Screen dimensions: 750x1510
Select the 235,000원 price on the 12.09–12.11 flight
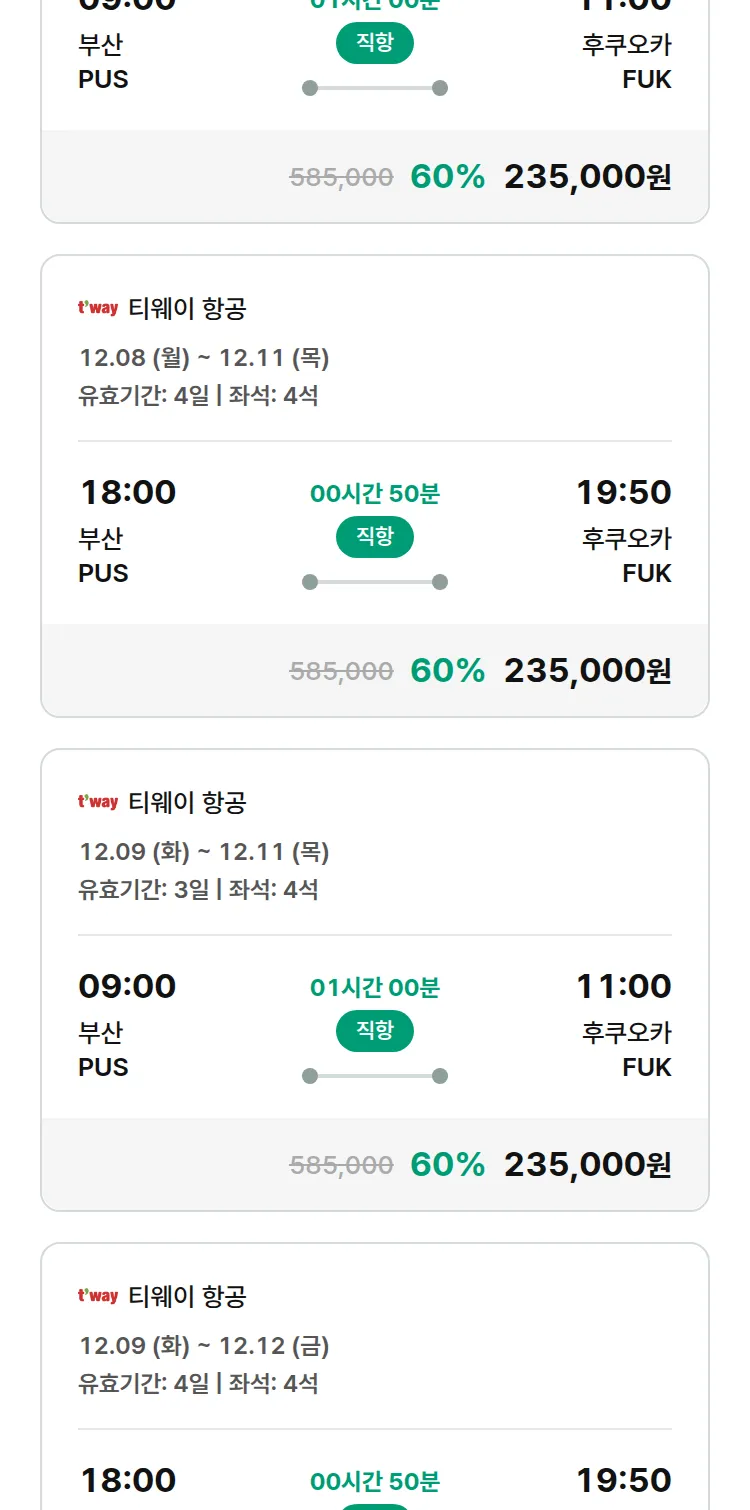coord(587,1165)
